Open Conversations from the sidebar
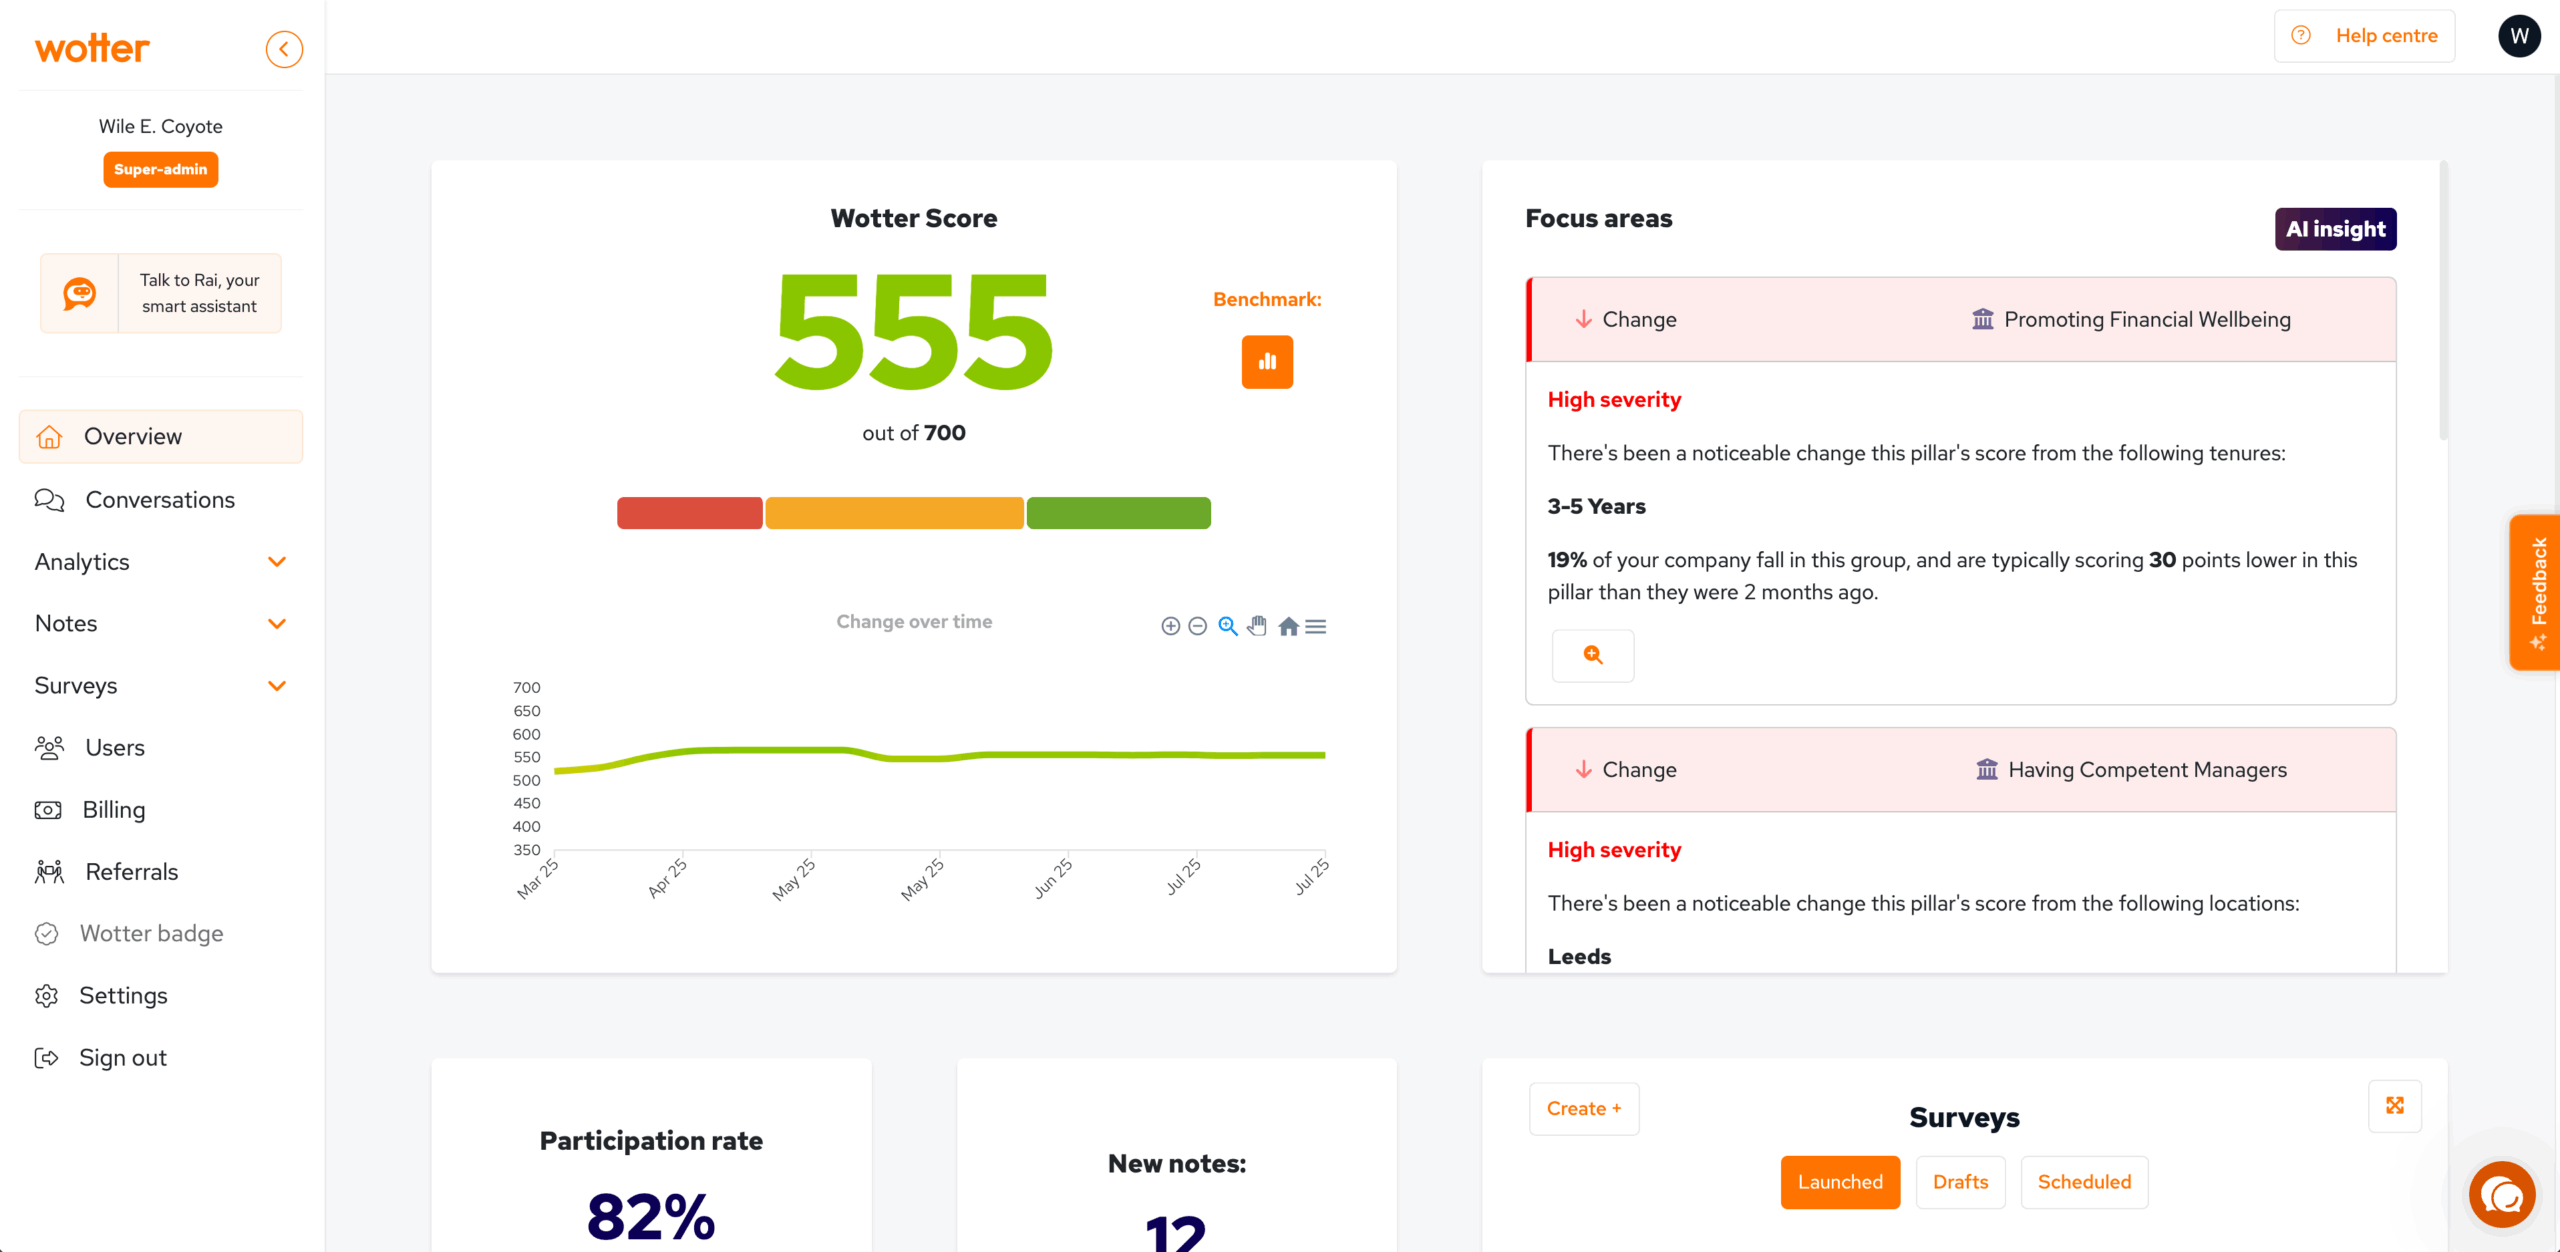This screenshot has height=1252, width=2560. point(161,500)
